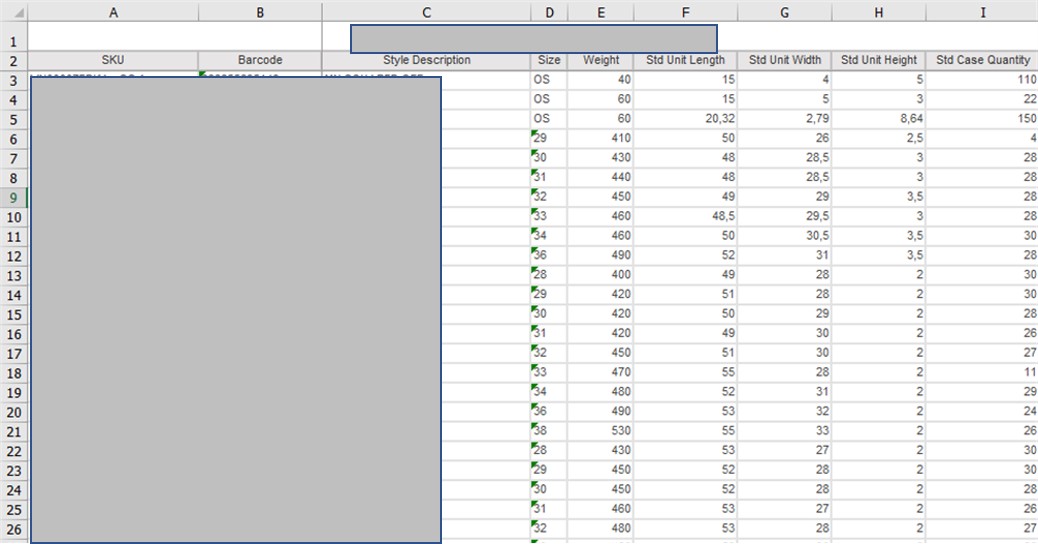
Task: Select case quantity 150 in row 5
Action: 982,118
